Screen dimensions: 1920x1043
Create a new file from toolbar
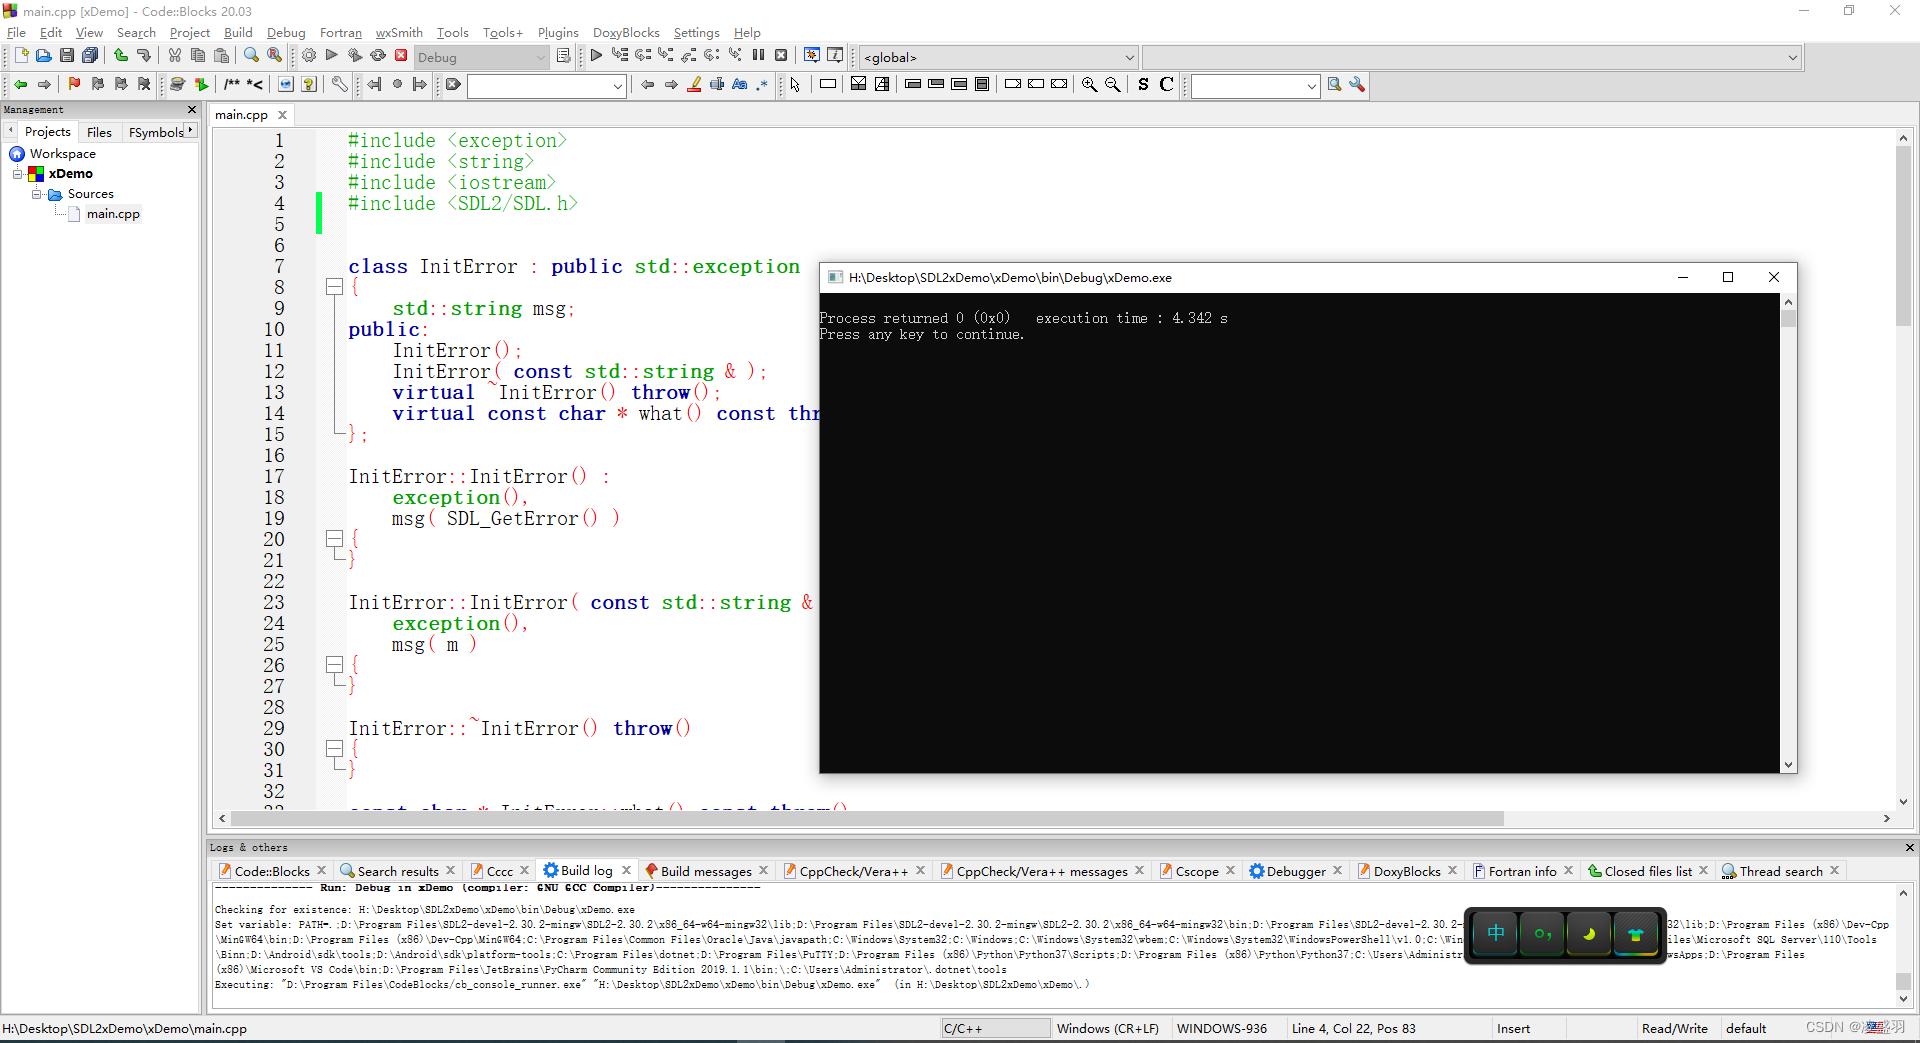pos(21,56)
